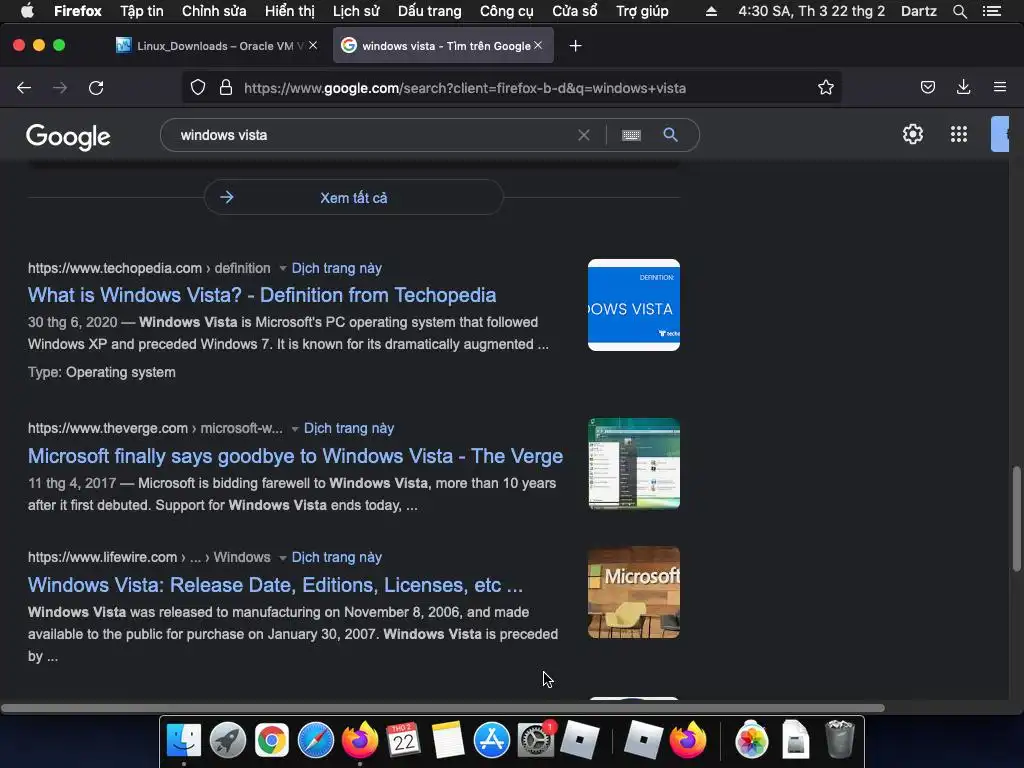Close the Linux_Downloads tab
The height and width of the screenshot is (768, 1024).
point(313,45)
